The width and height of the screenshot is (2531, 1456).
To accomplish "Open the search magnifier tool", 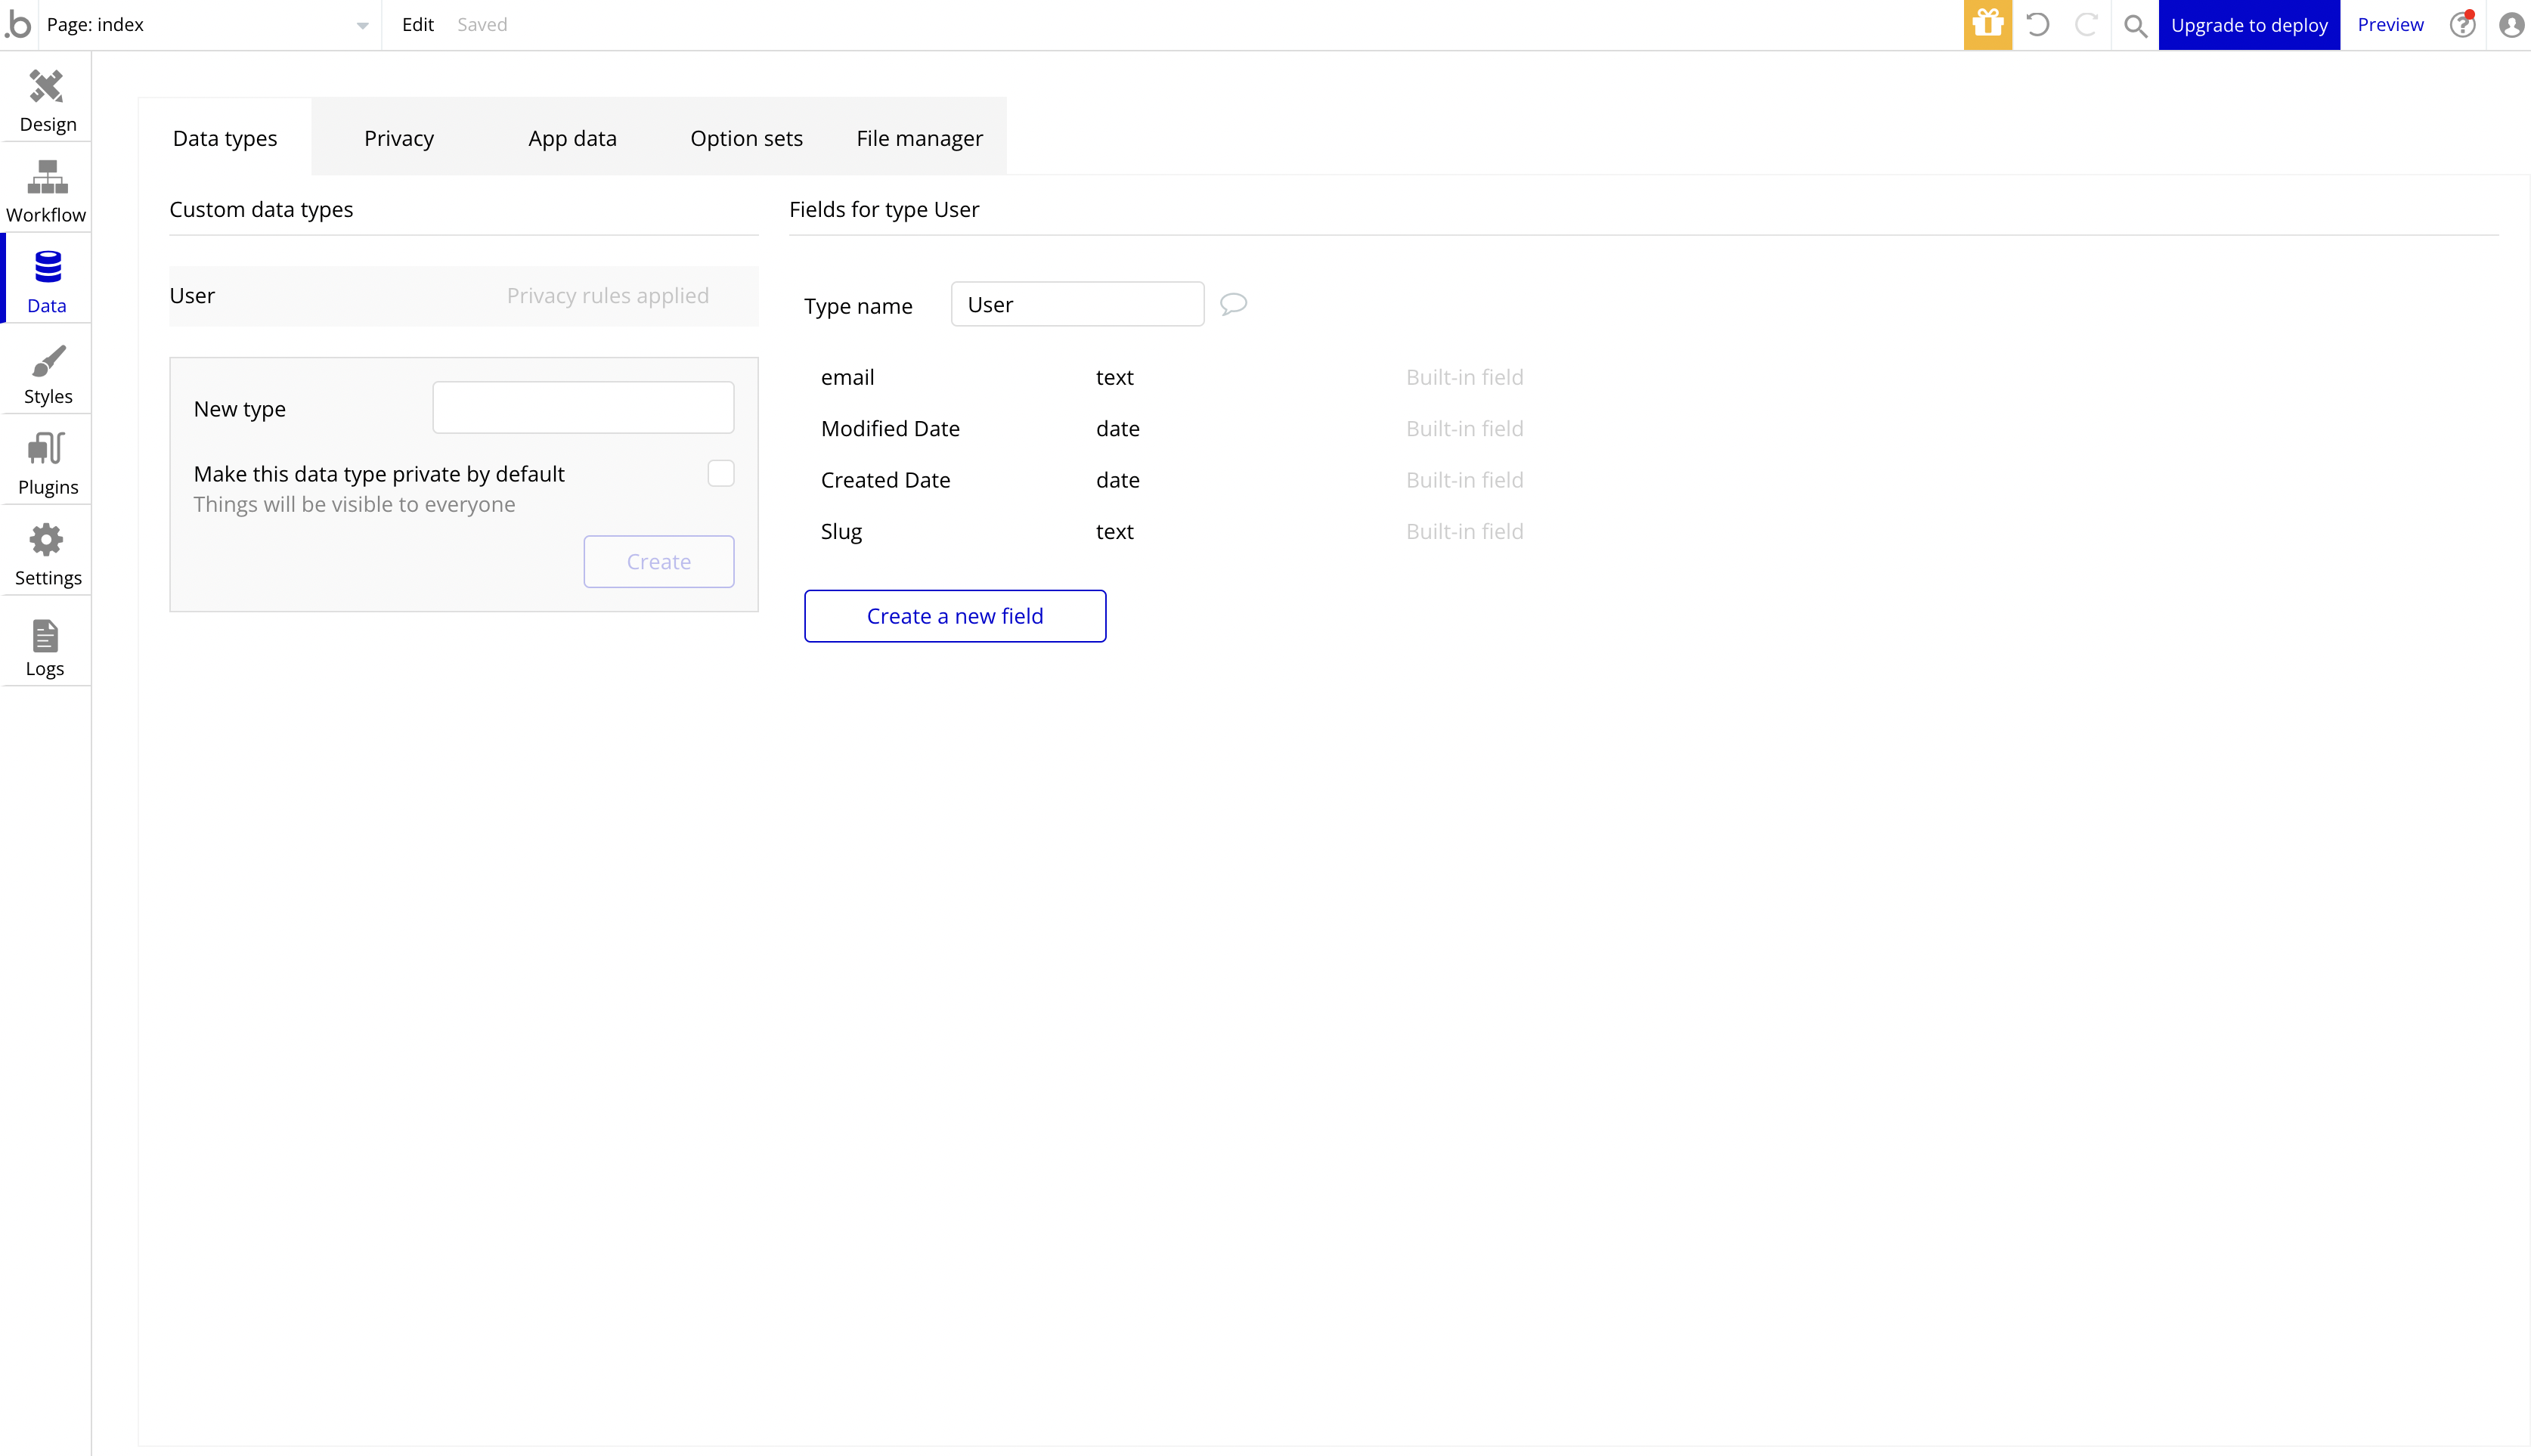I will pyautogui.click(x=2135, y=25).
